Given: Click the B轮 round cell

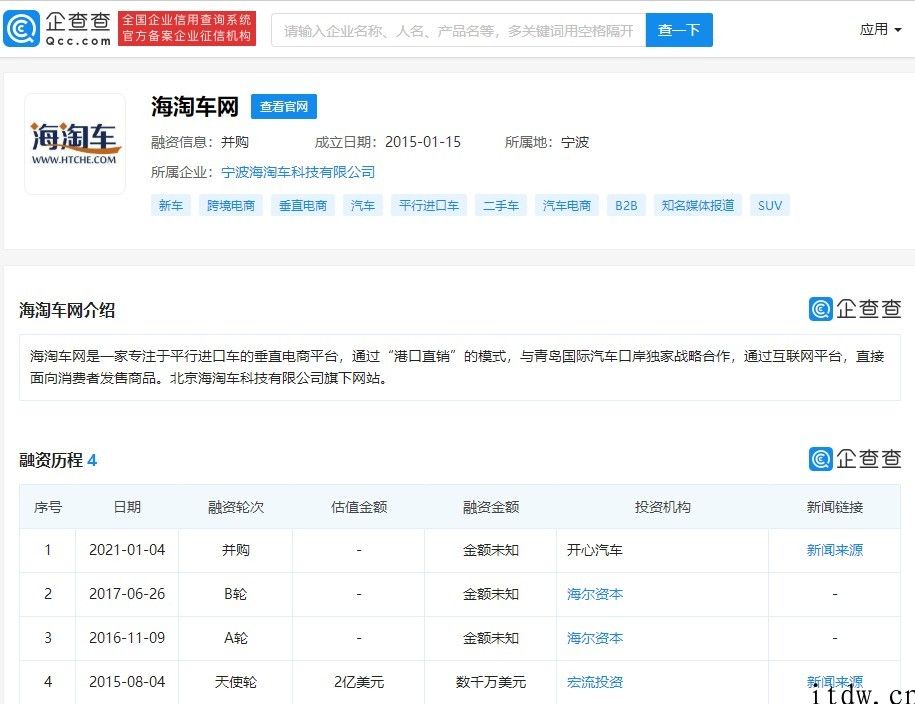Looking at the screenshot, I should 235,594.
